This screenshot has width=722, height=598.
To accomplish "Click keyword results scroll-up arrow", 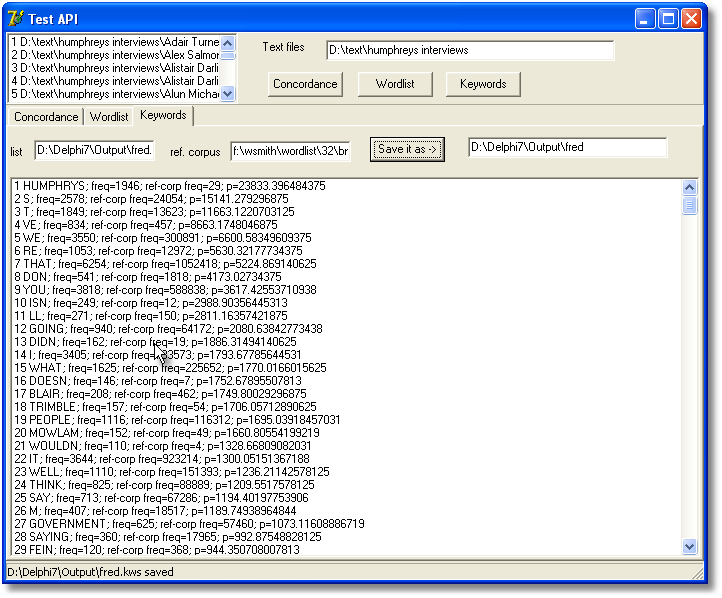I will [689, 187].
